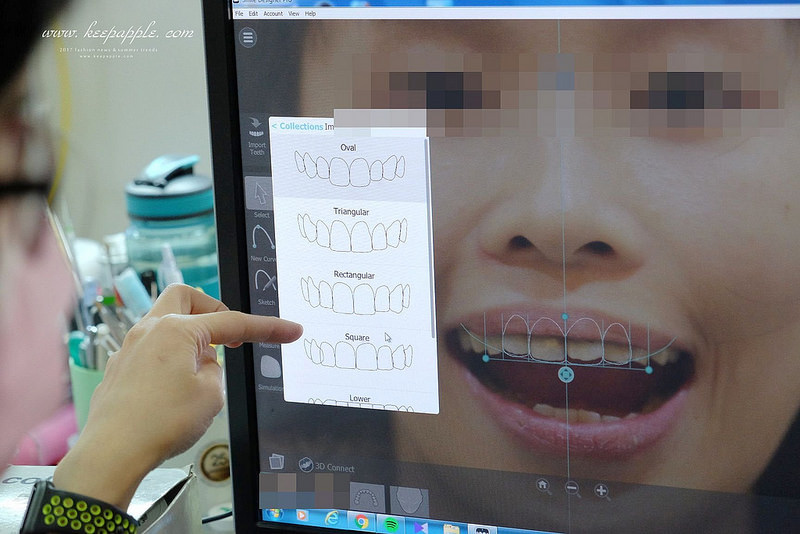Reset zoom with the home magnifier
Screen dimensions: 800x534
pyautogui.click(x=543, y=486)
